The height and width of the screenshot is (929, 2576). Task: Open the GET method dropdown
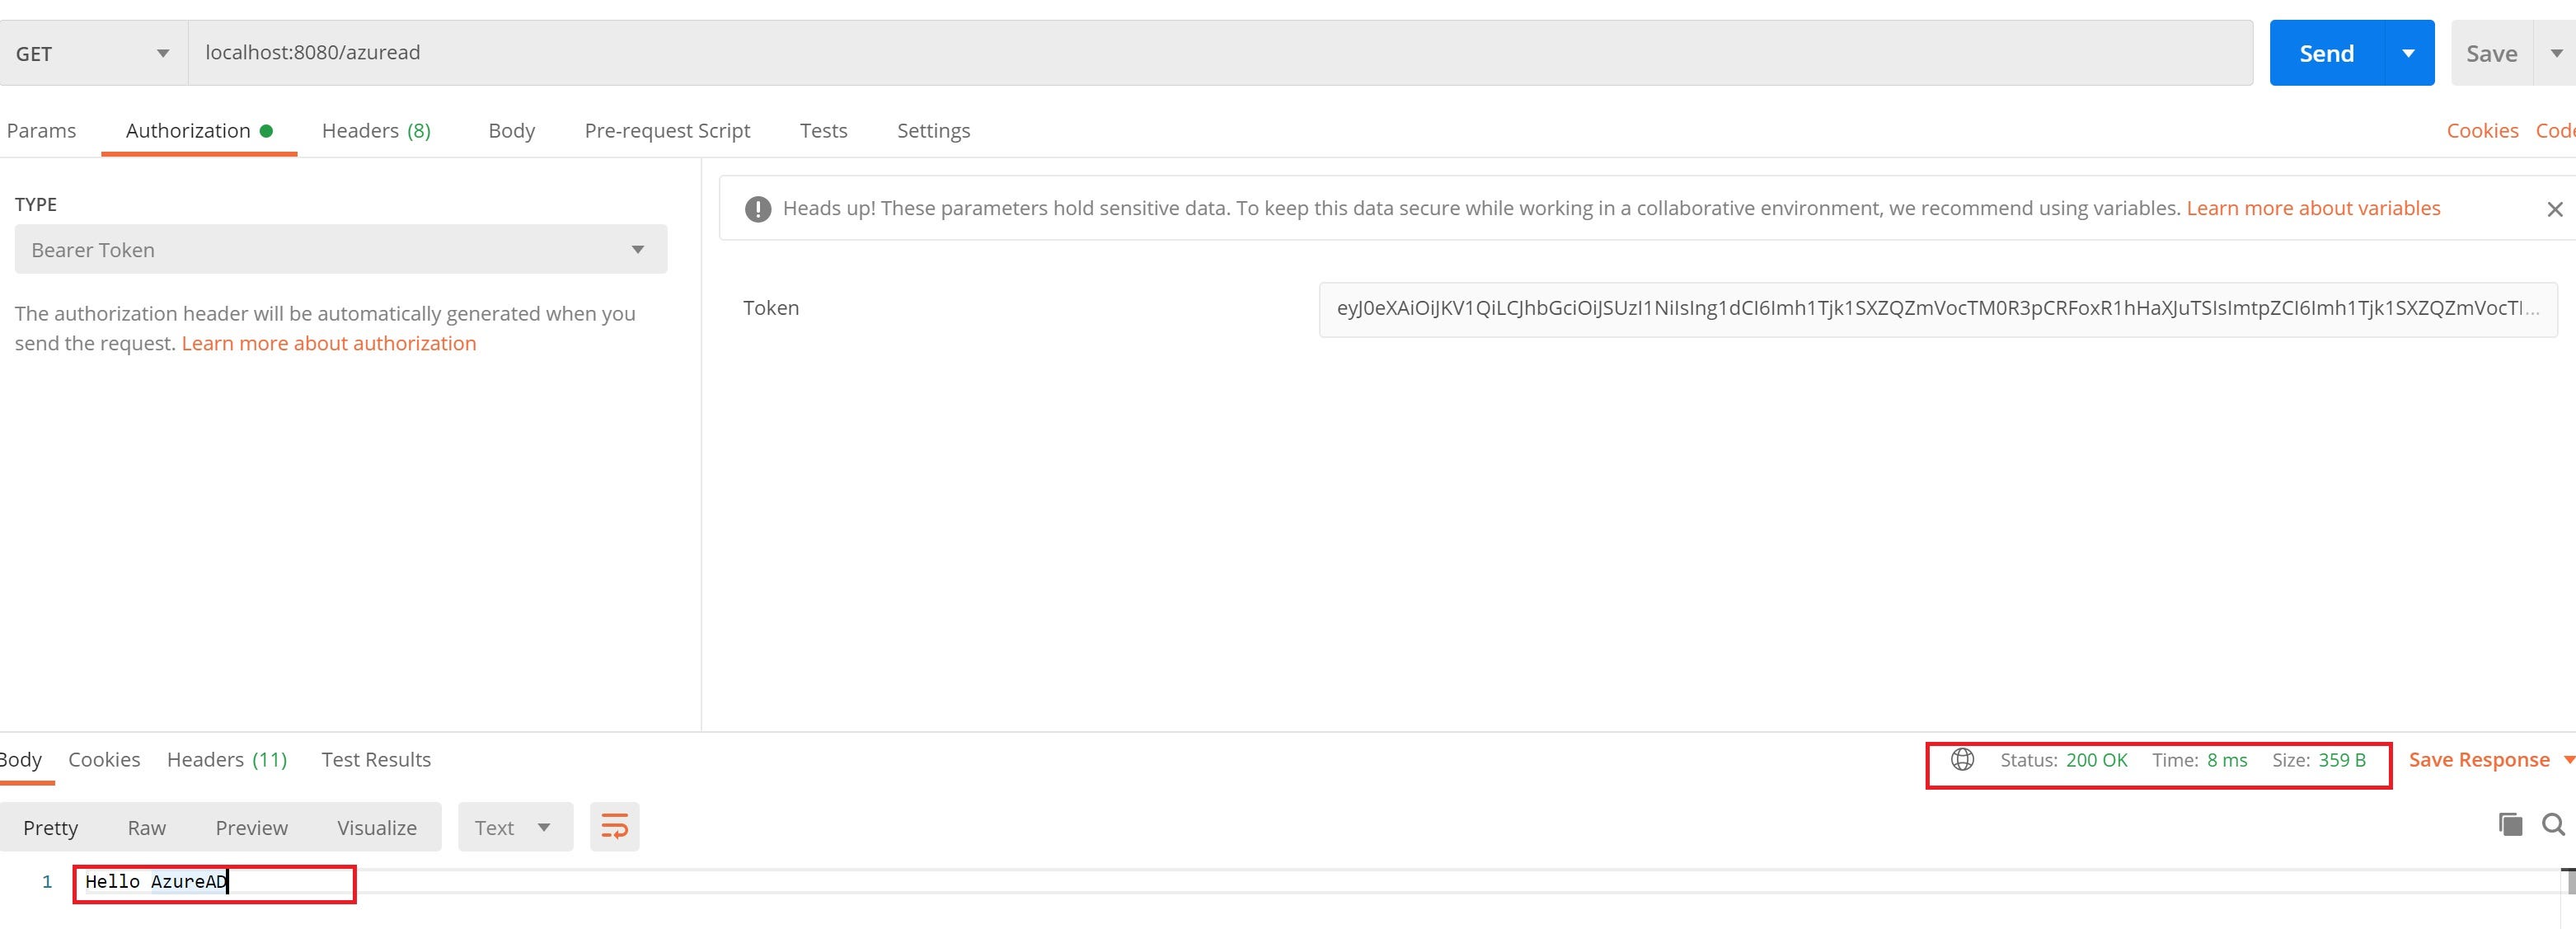point(163,53)
